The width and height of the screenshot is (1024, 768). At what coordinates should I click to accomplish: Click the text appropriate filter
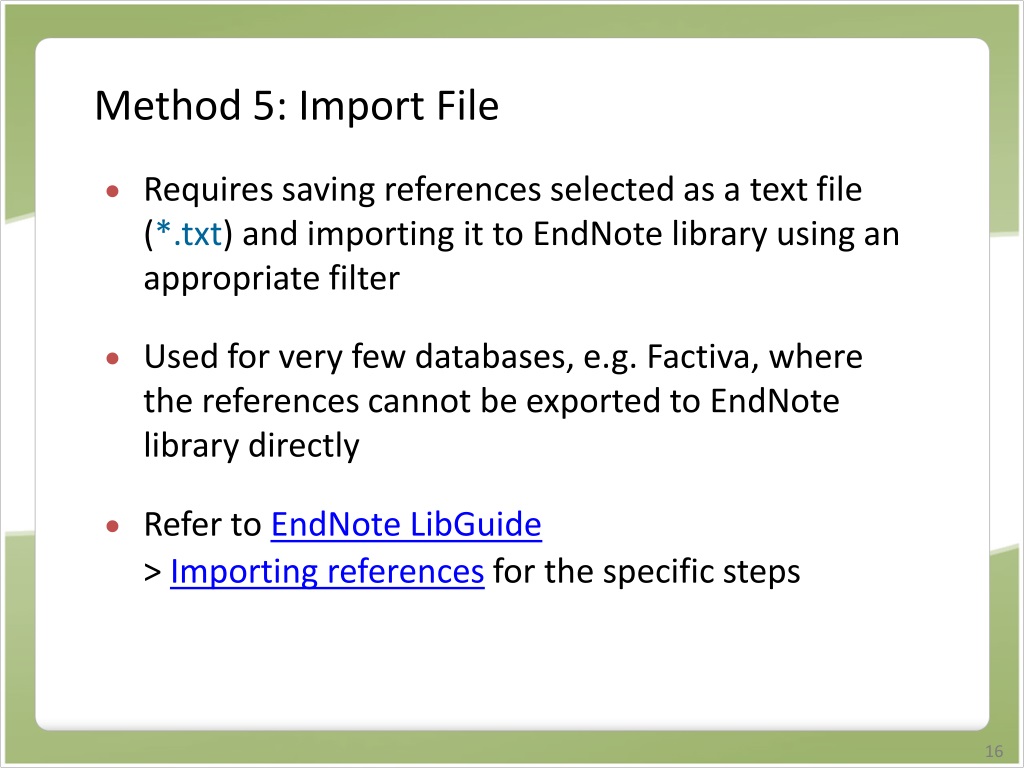click(272, 279)
